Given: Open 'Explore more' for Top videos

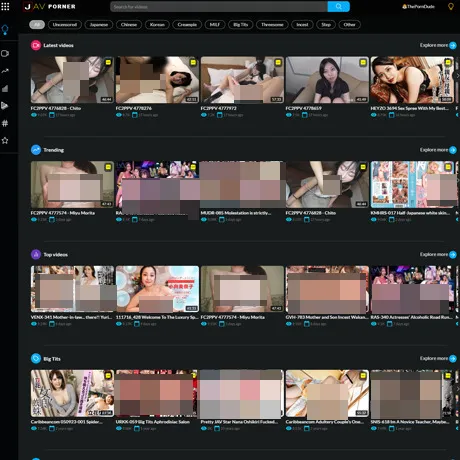Looking at the screenshot, I should point(438,255).
